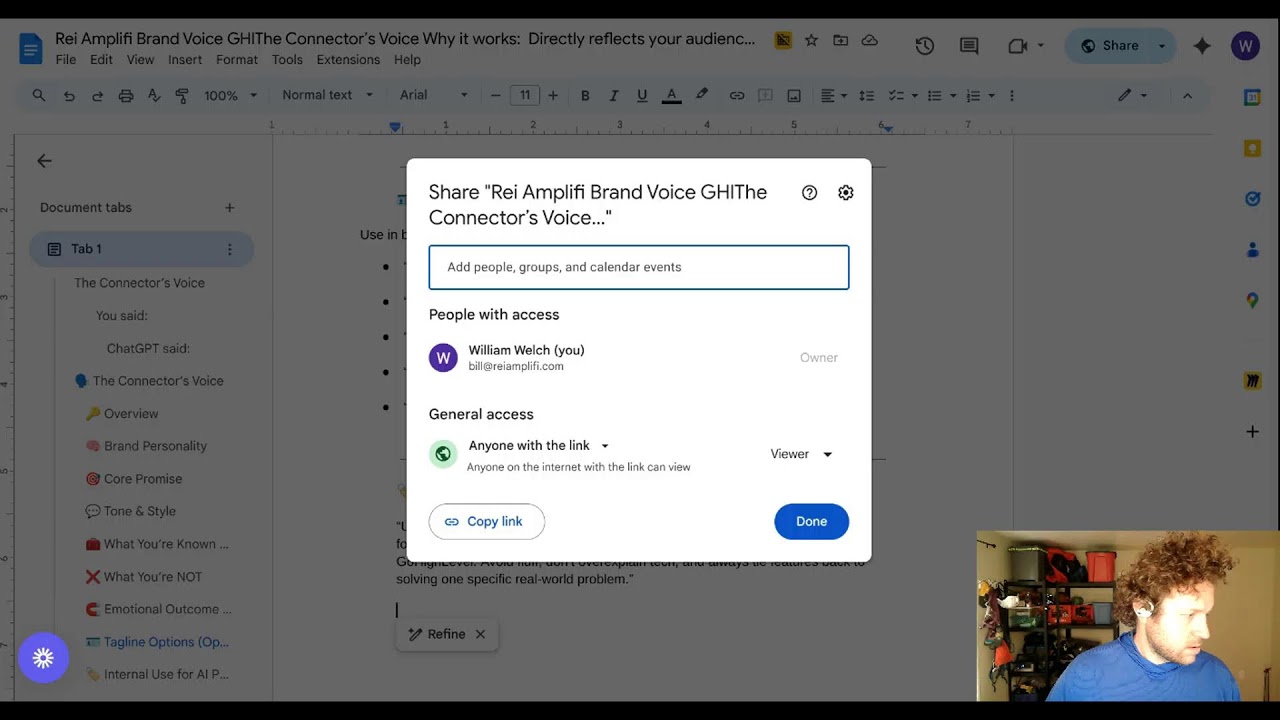This screenshot has width=1280, height=720.
Task: Star this document
Action: coord(811,40)
